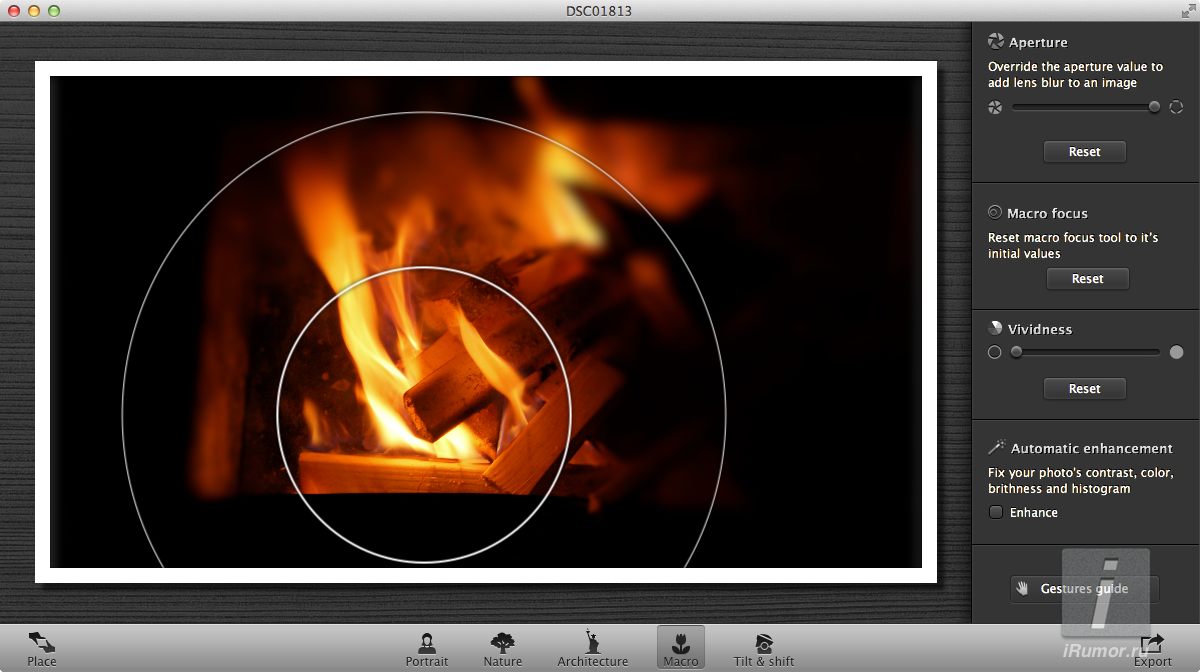
Task: Click the Aperture slider knob
Action: (1154, 107)
